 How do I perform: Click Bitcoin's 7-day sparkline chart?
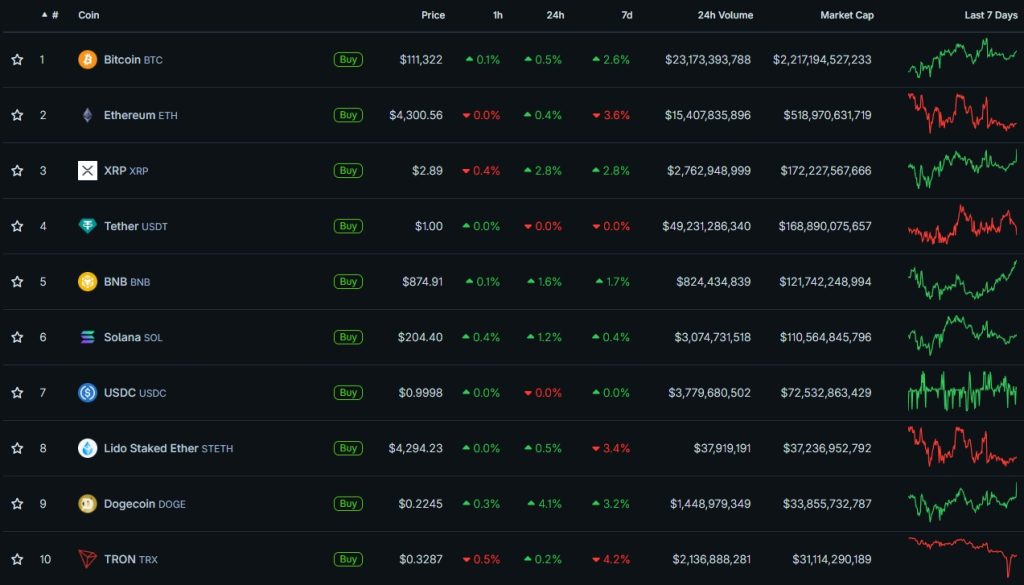[x=962, y=59]
